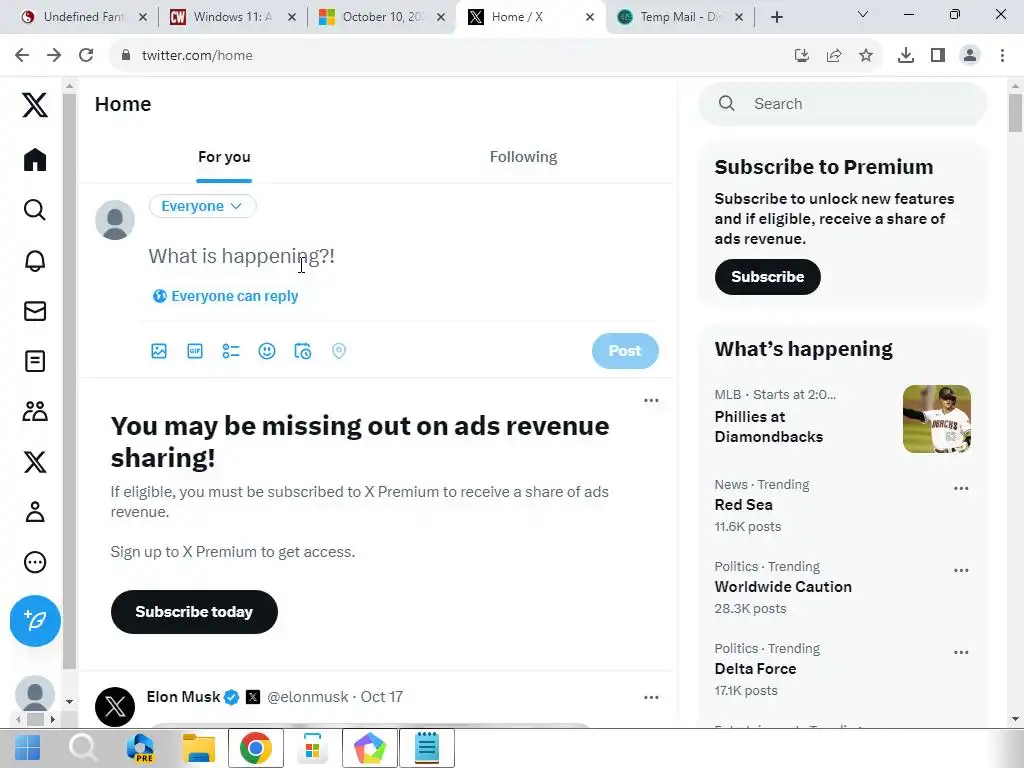Screen dimensions: 1024x768
Task: Expand the Everyone audience dropdown
Action: [202, 206]
